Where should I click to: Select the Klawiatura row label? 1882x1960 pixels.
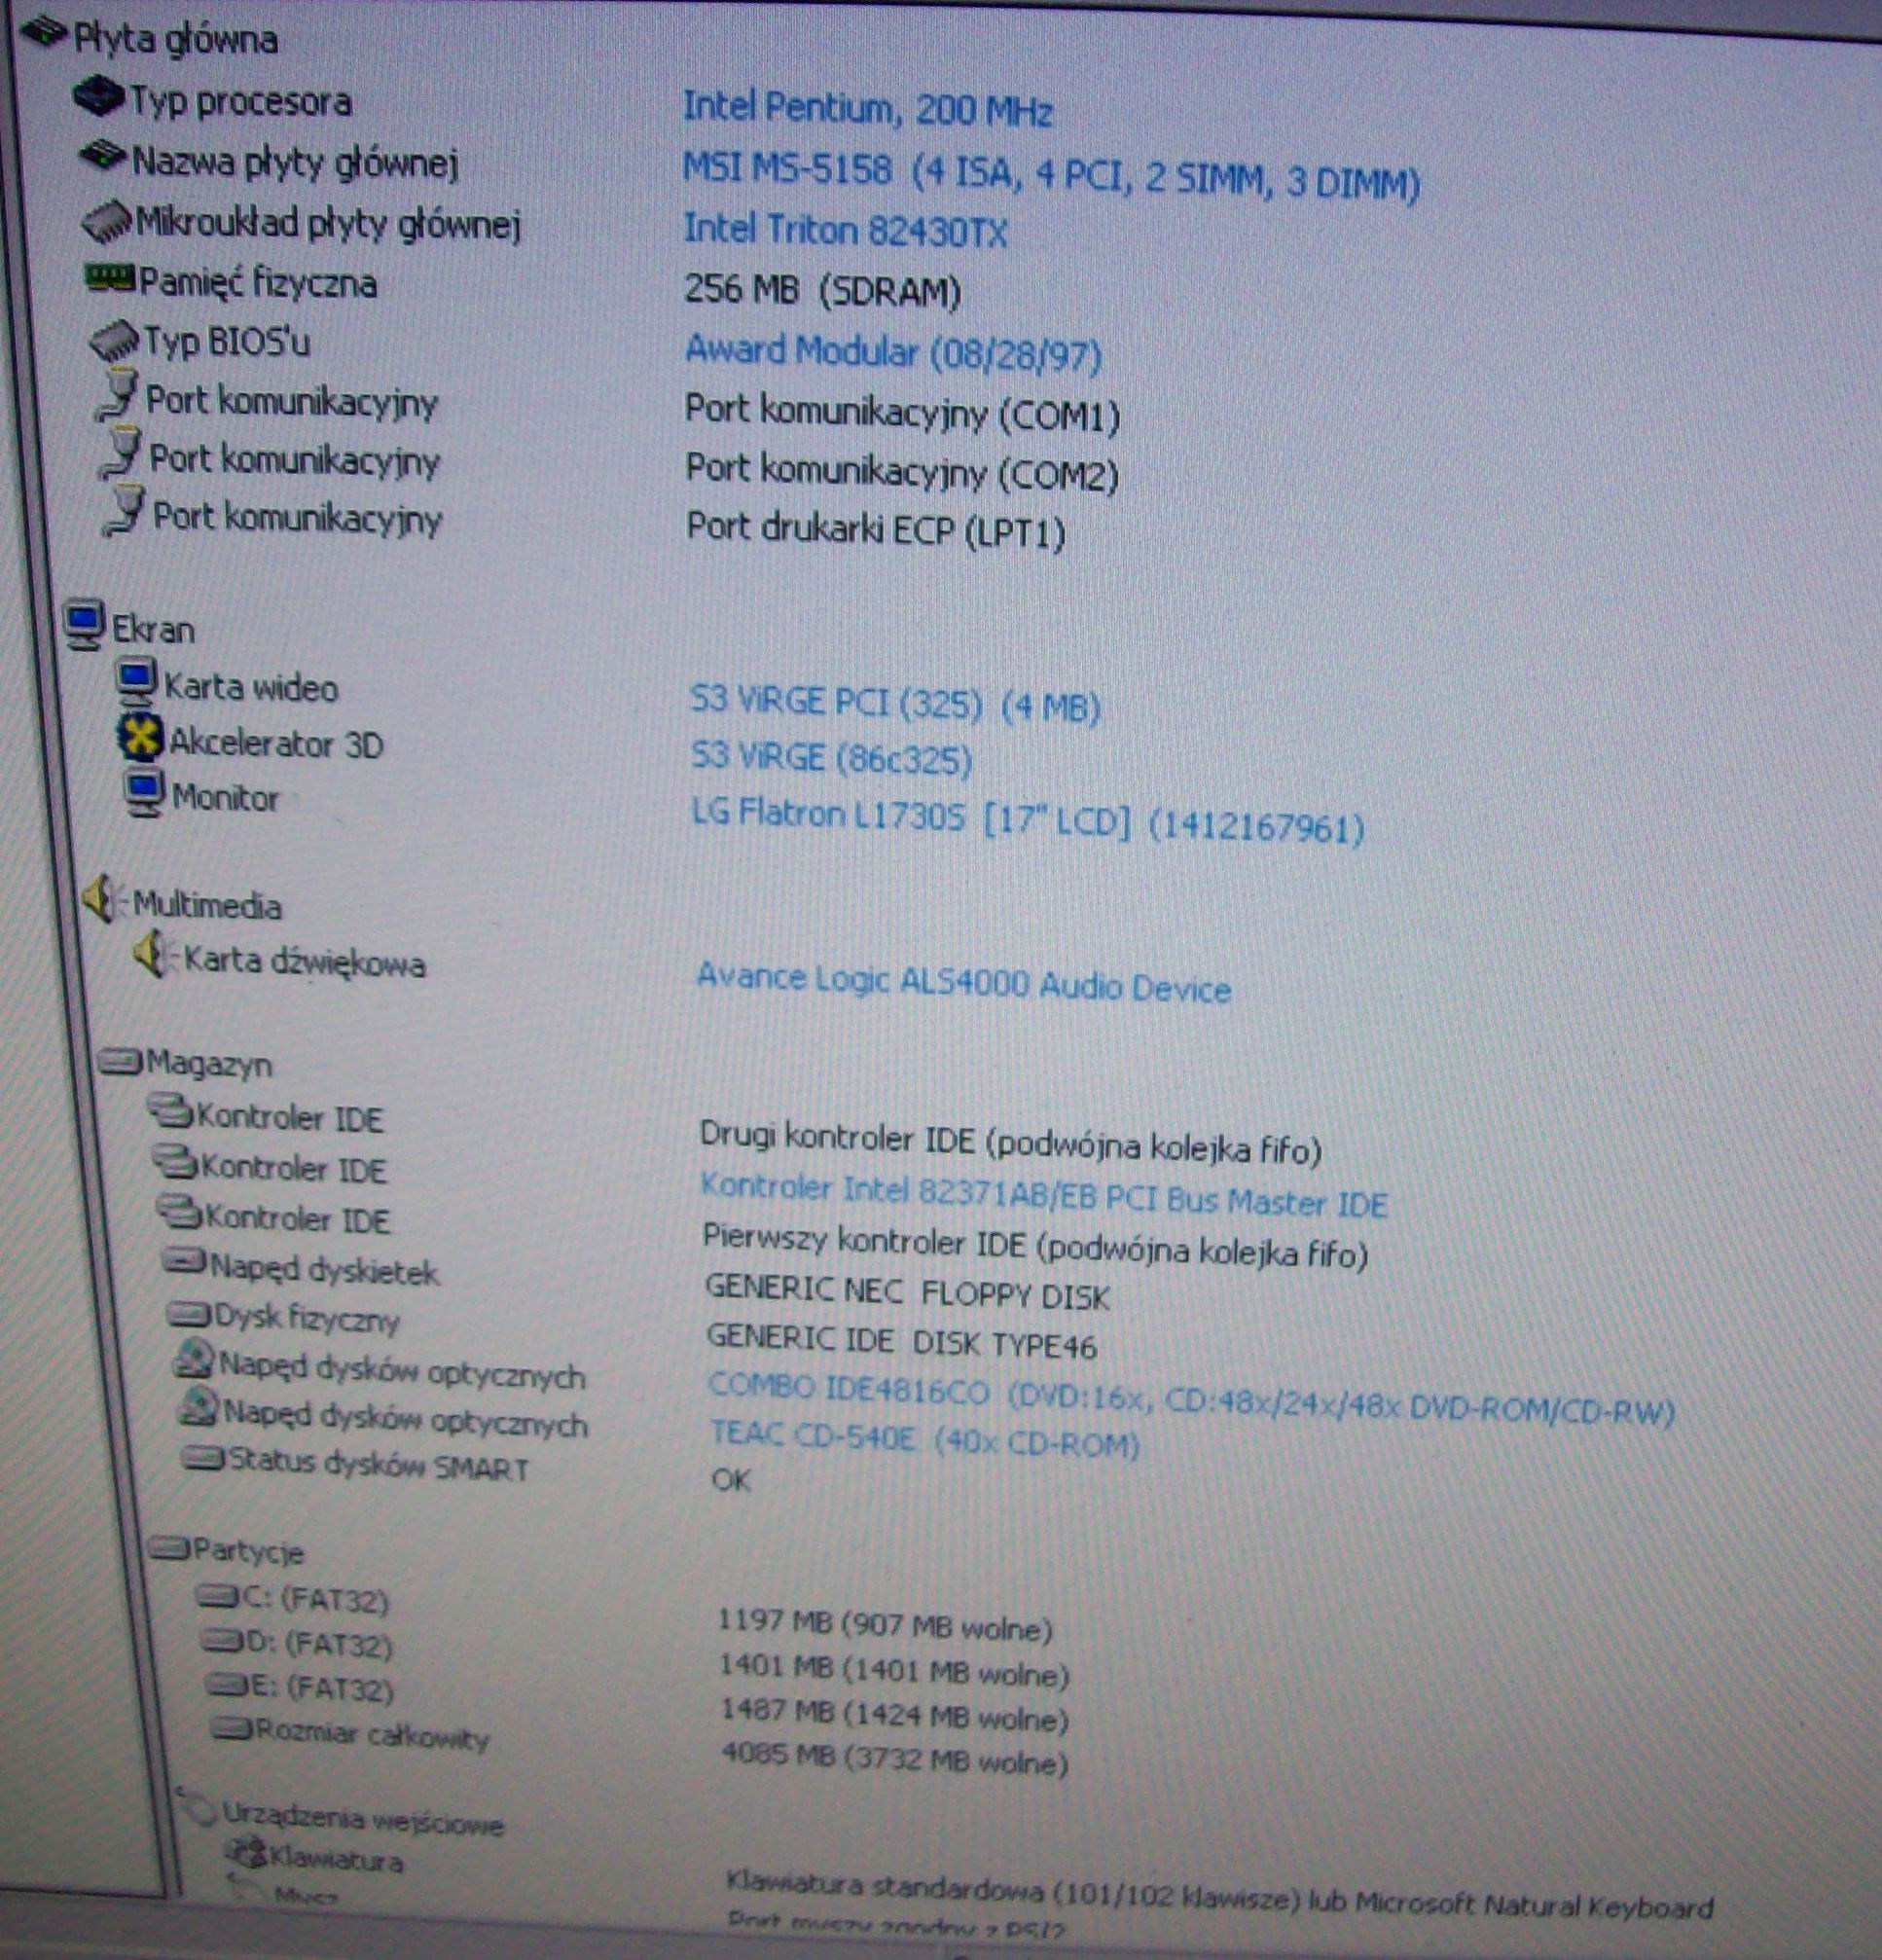coord(337,1860)
